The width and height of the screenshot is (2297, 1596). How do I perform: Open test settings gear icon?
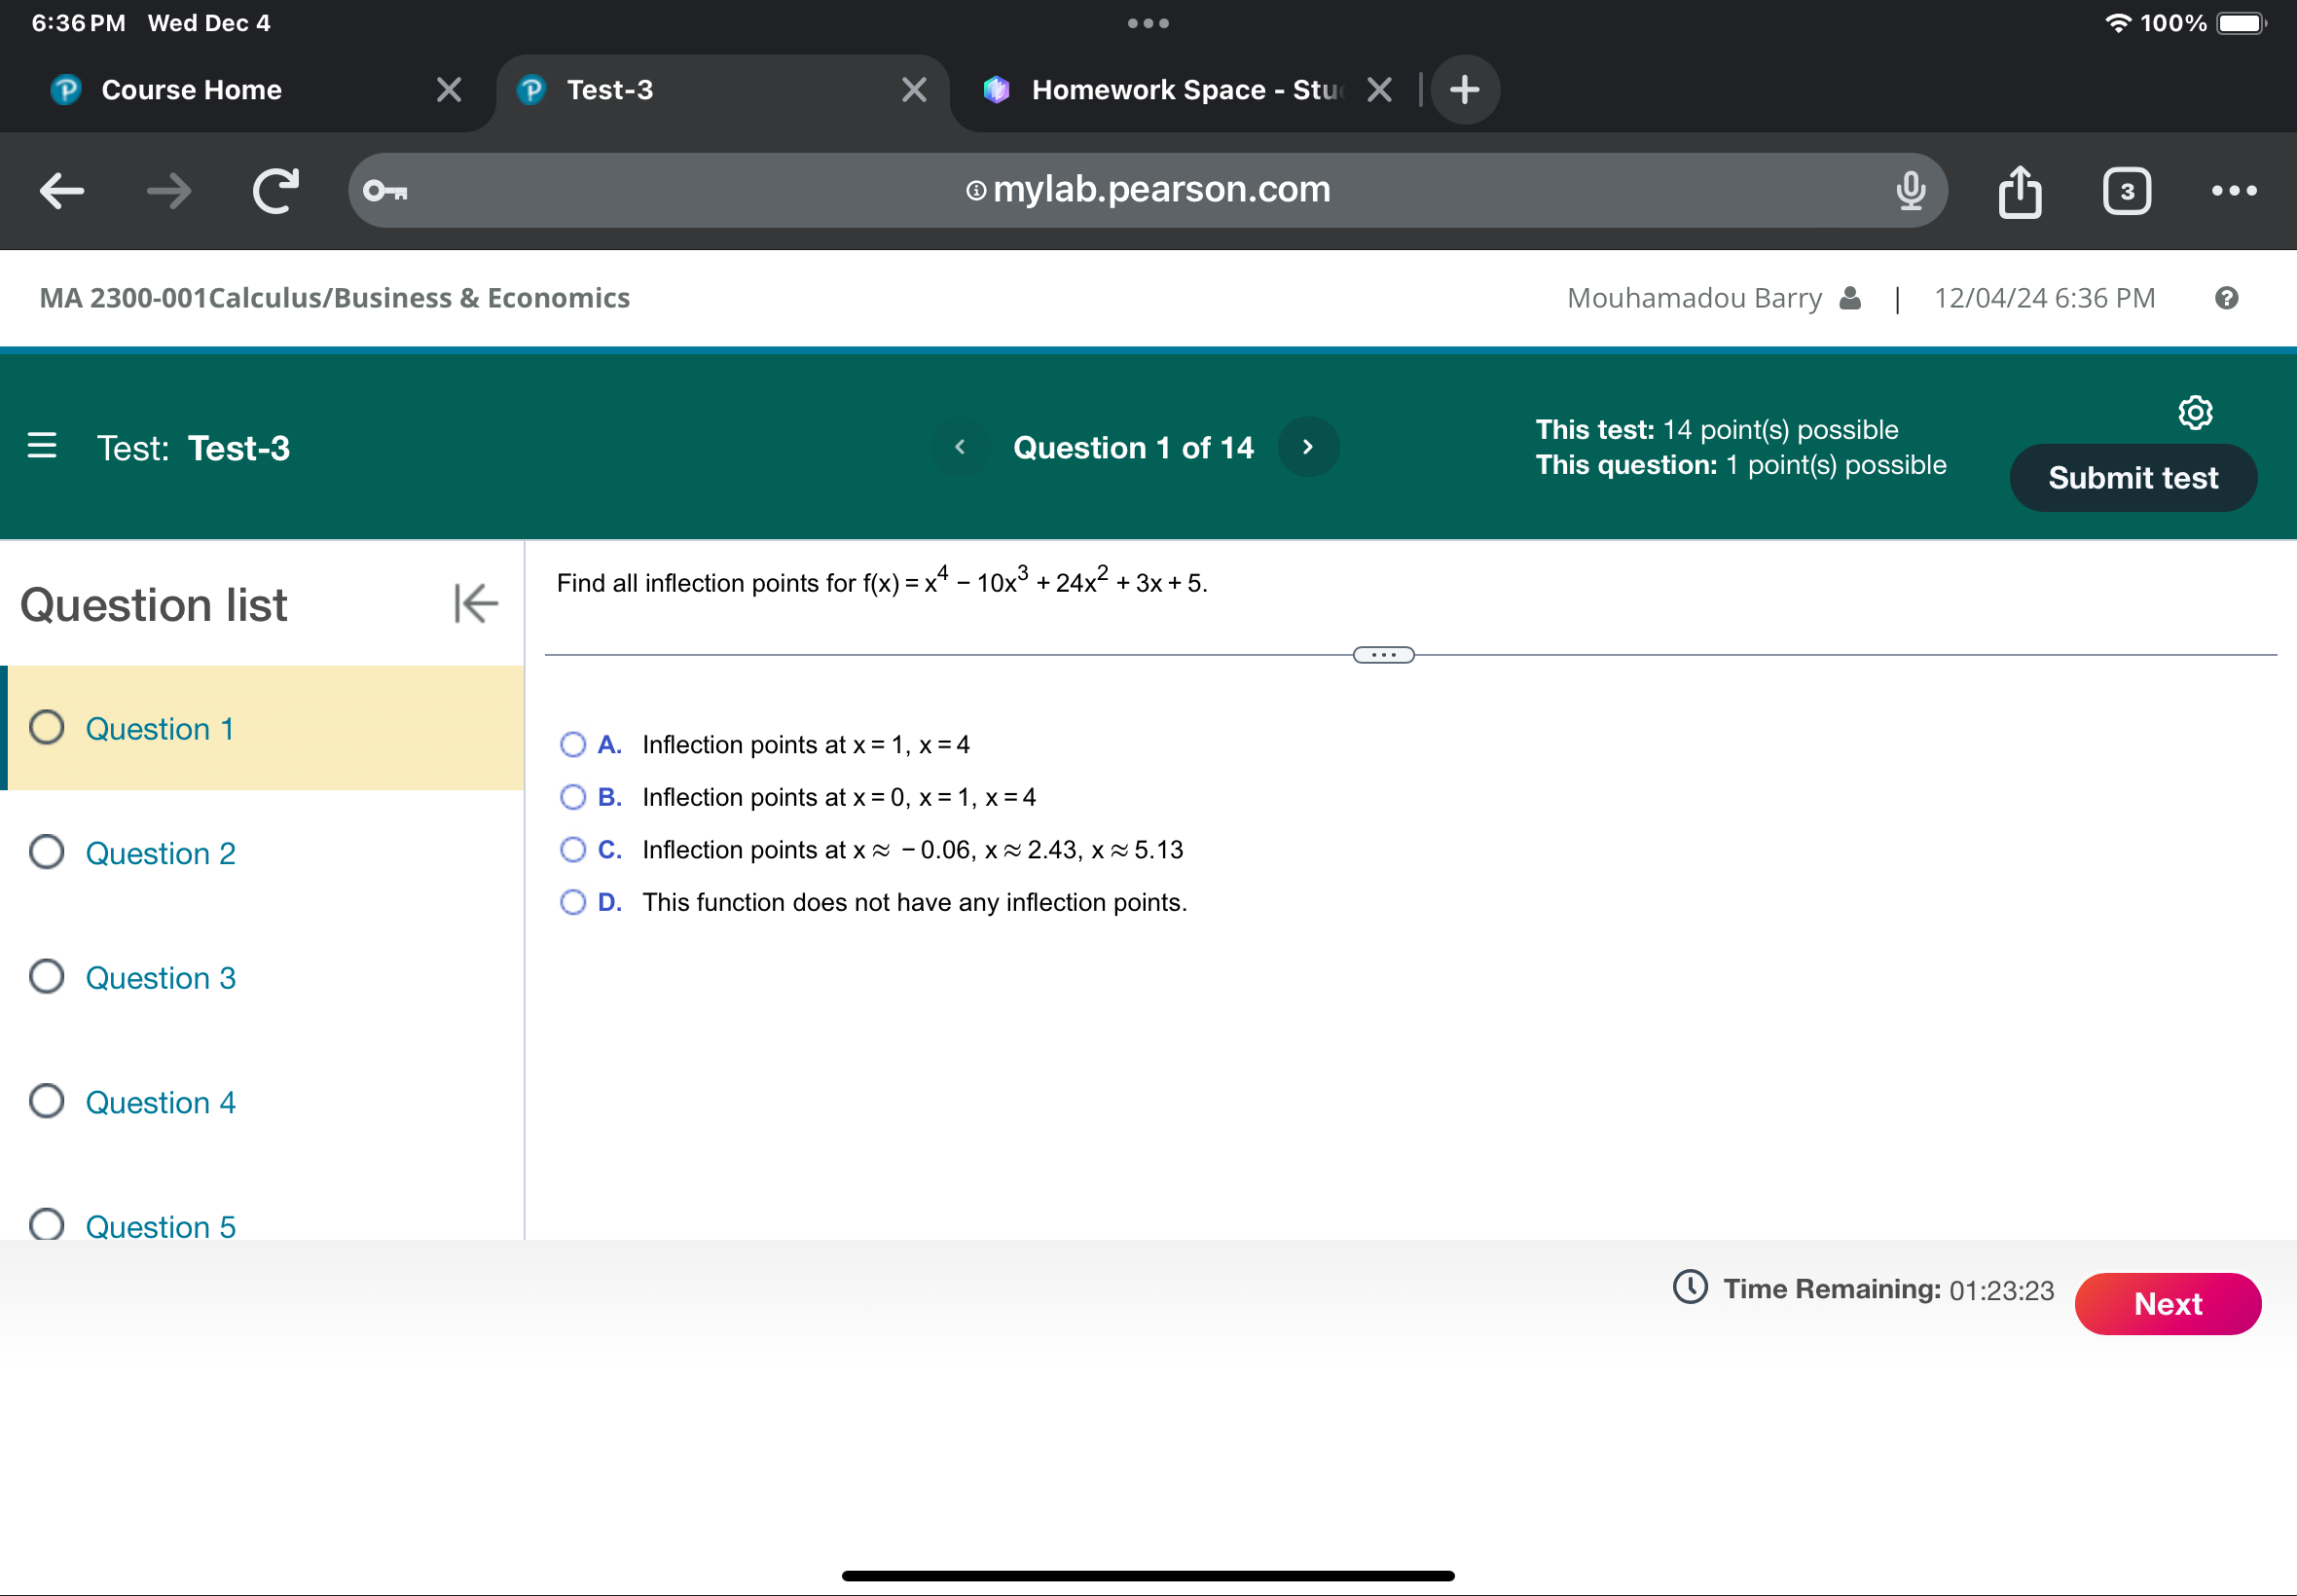2195,412
